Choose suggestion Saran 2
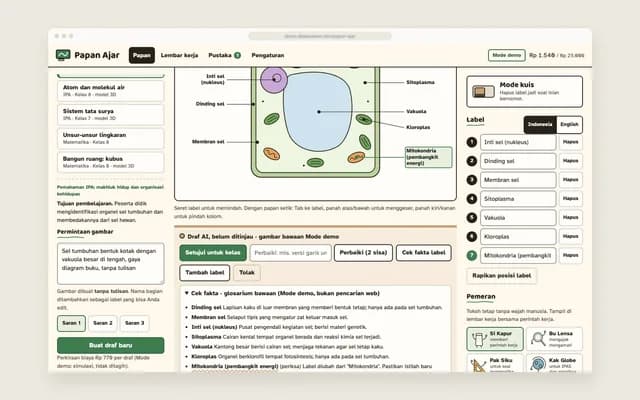The image size is (640, 400). click(x=103, y=323)
